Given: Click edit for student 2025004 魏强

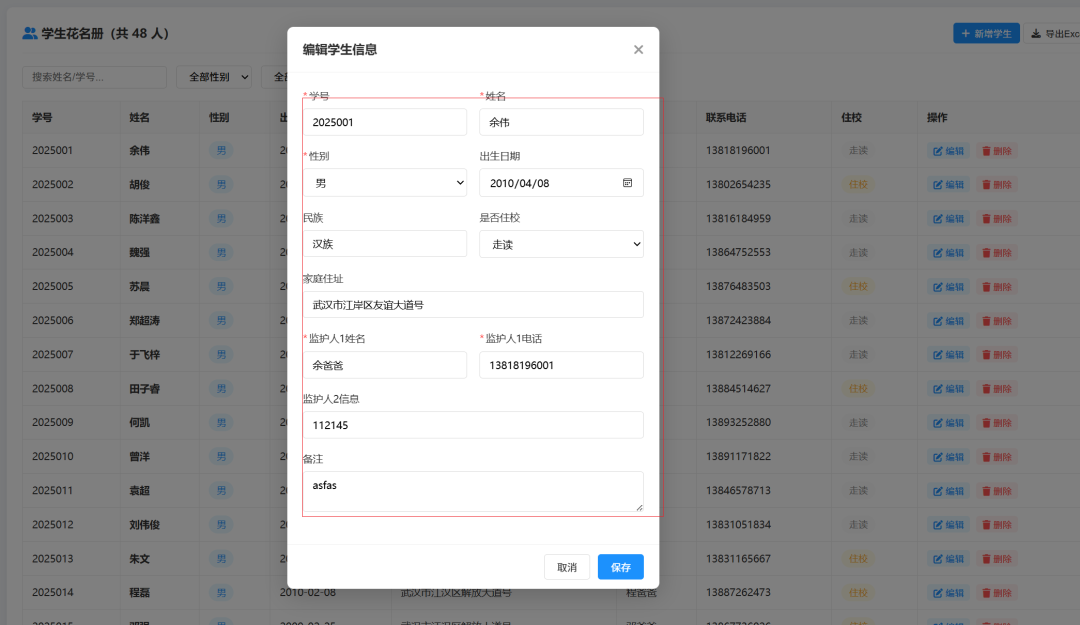Looking at the screenshot, I should pyautogui.click(x=948, y=253).
